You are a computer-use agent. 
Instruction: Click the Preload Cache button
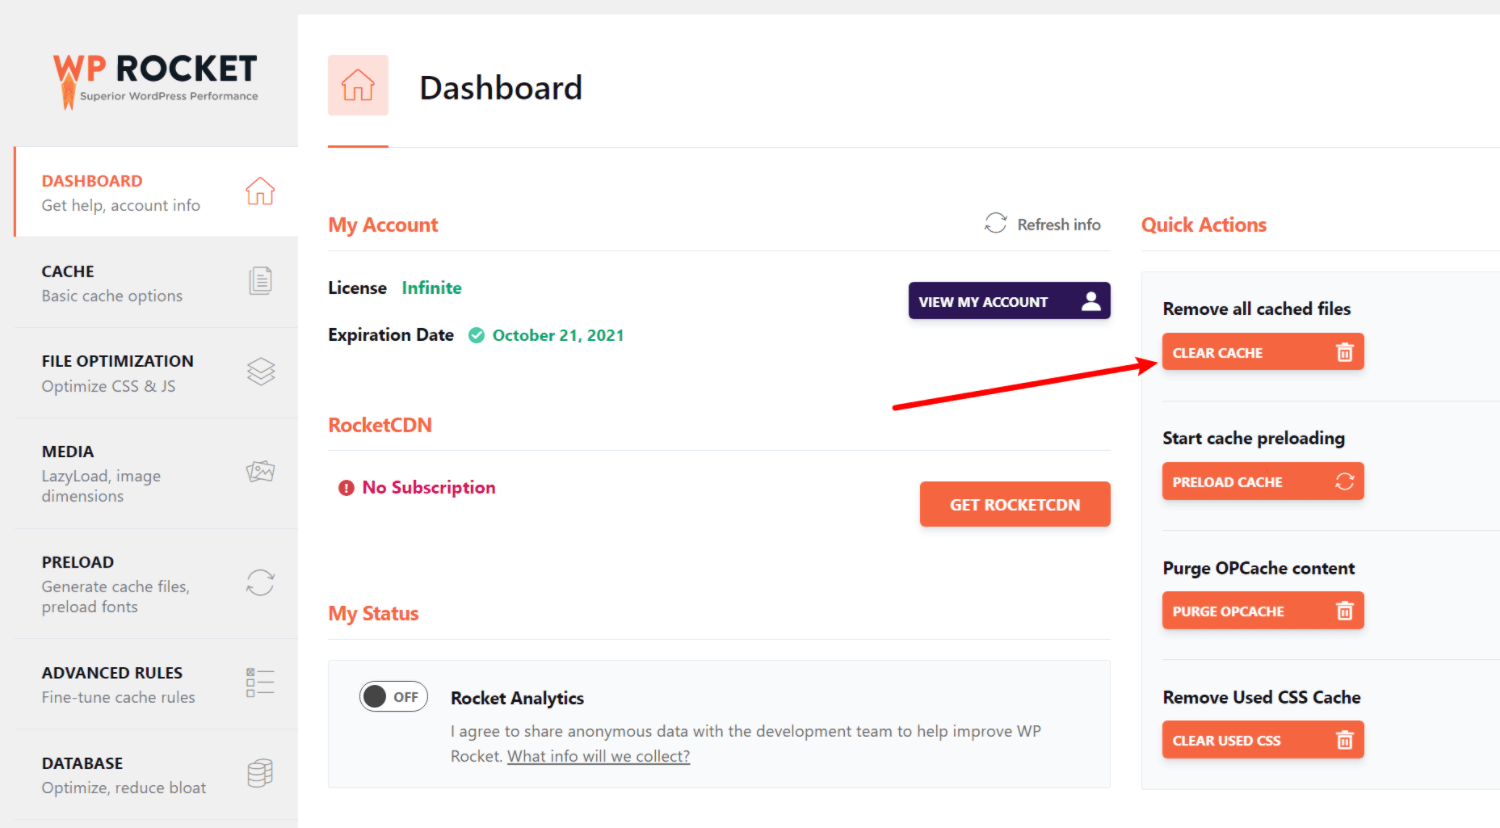(1263, 481)
